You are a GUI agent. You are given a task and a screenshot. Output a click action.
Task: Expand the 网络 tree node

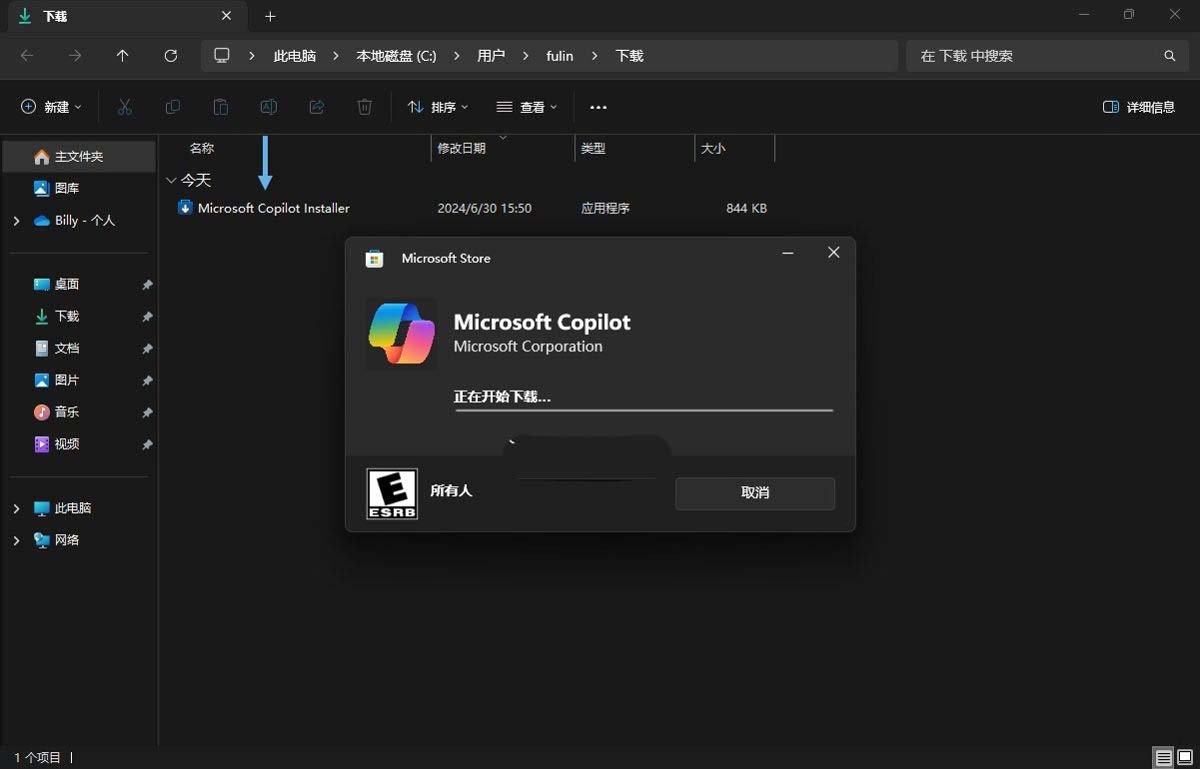click(x=16, y=541)
